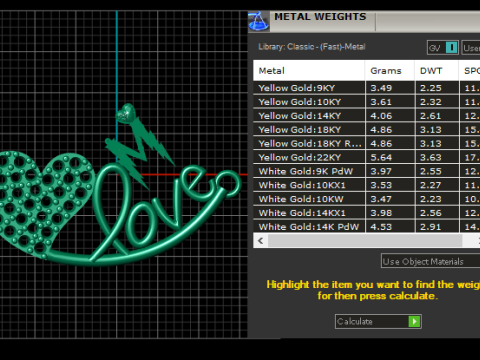
Task: Select the White Gold:10KX1 row
Action: tap(366, 185)
